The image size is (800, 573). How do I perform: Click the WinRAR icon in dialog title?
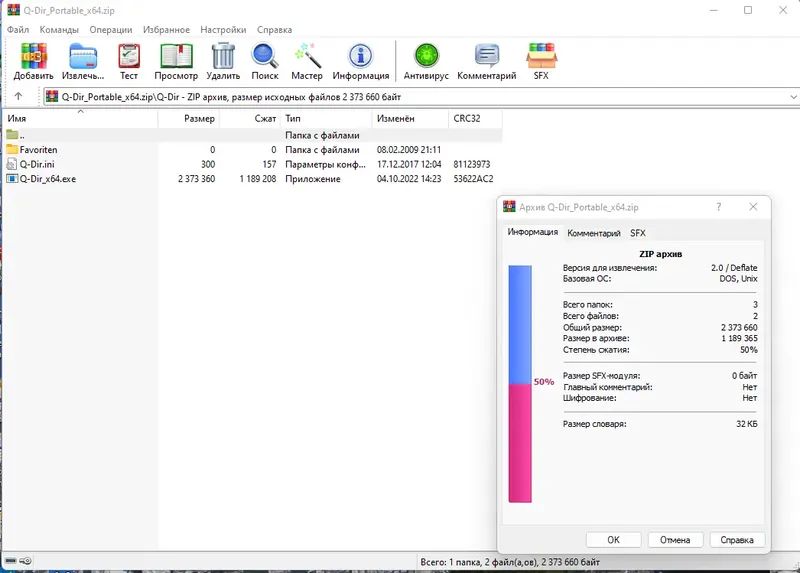coord(509,207)
